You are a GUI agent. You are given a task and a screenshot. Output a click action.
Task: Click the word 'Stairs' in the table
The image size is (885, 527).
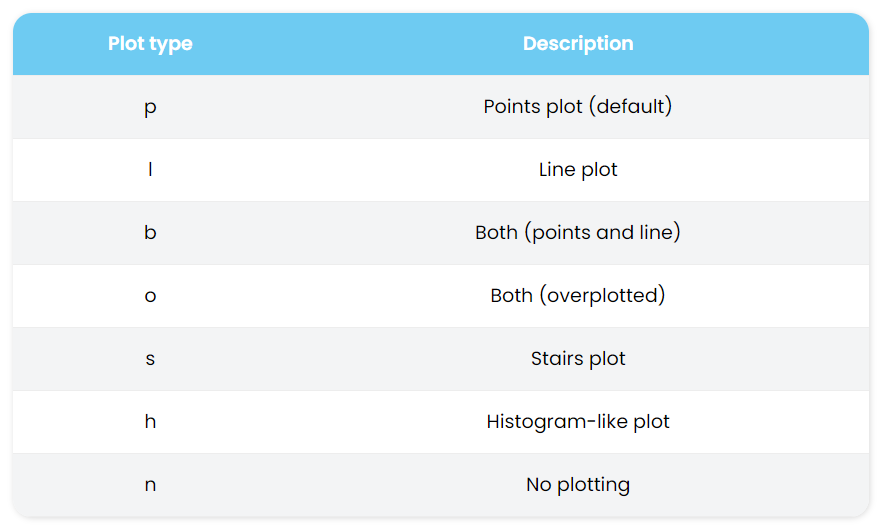click(x=556, y=359)
